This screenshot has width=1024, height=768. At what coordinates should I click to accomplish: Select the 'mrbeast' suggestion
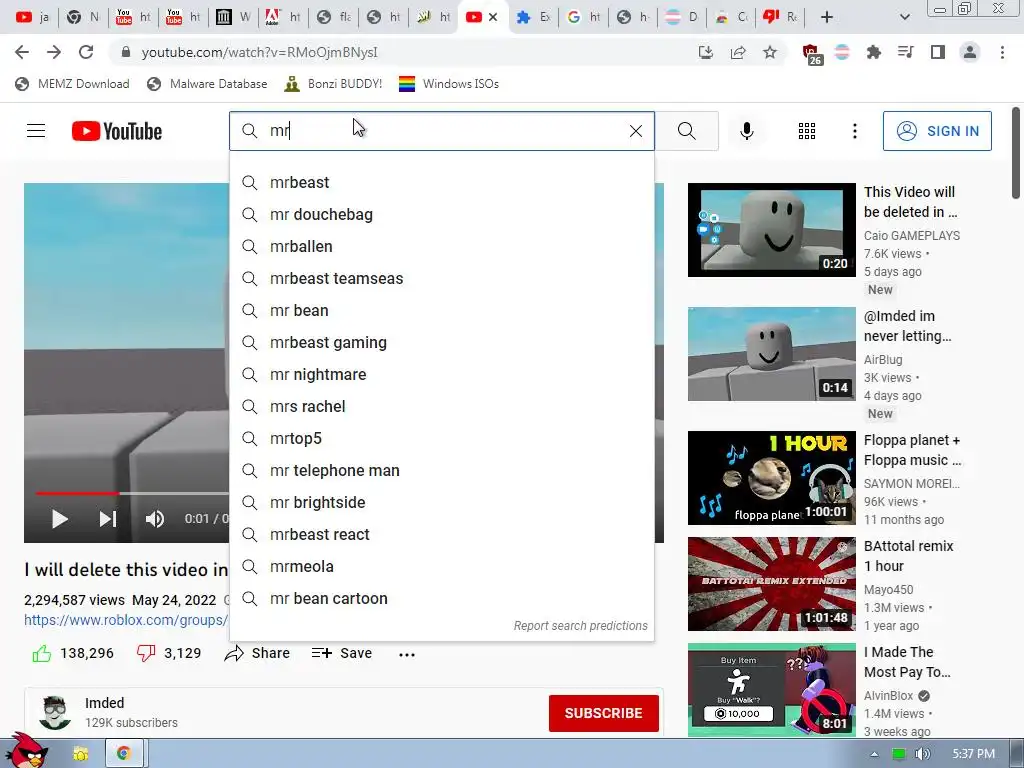tap(441, 182)
